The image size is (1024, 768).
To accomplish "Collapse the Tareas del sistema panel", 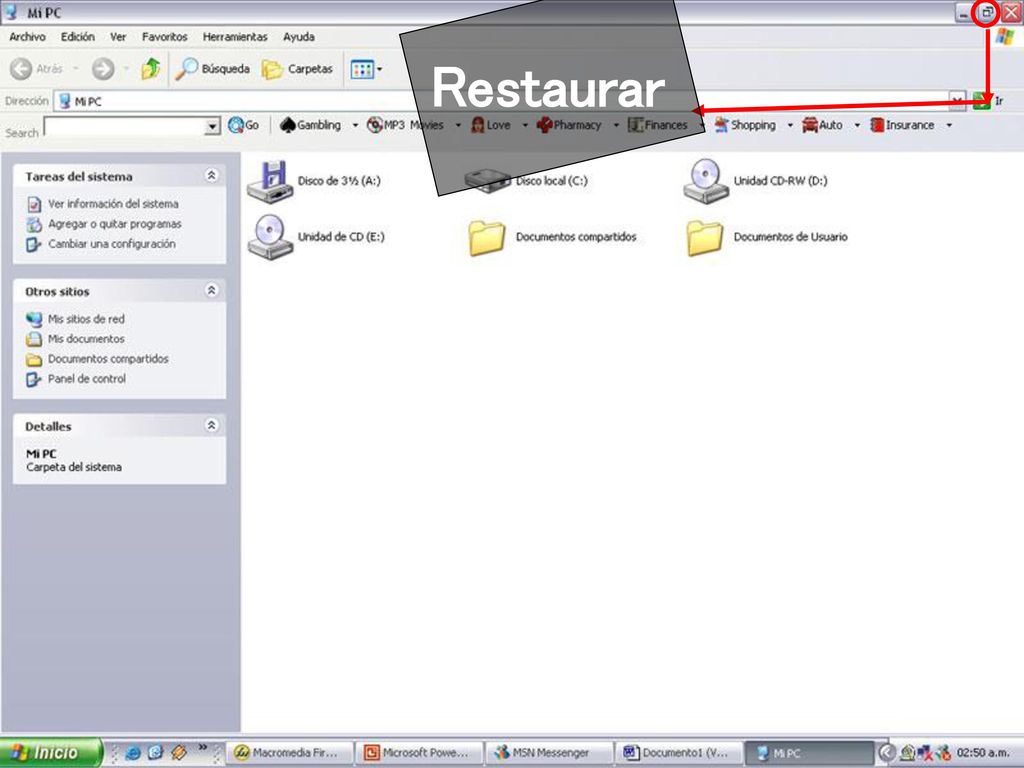I will tap(212, 175).
